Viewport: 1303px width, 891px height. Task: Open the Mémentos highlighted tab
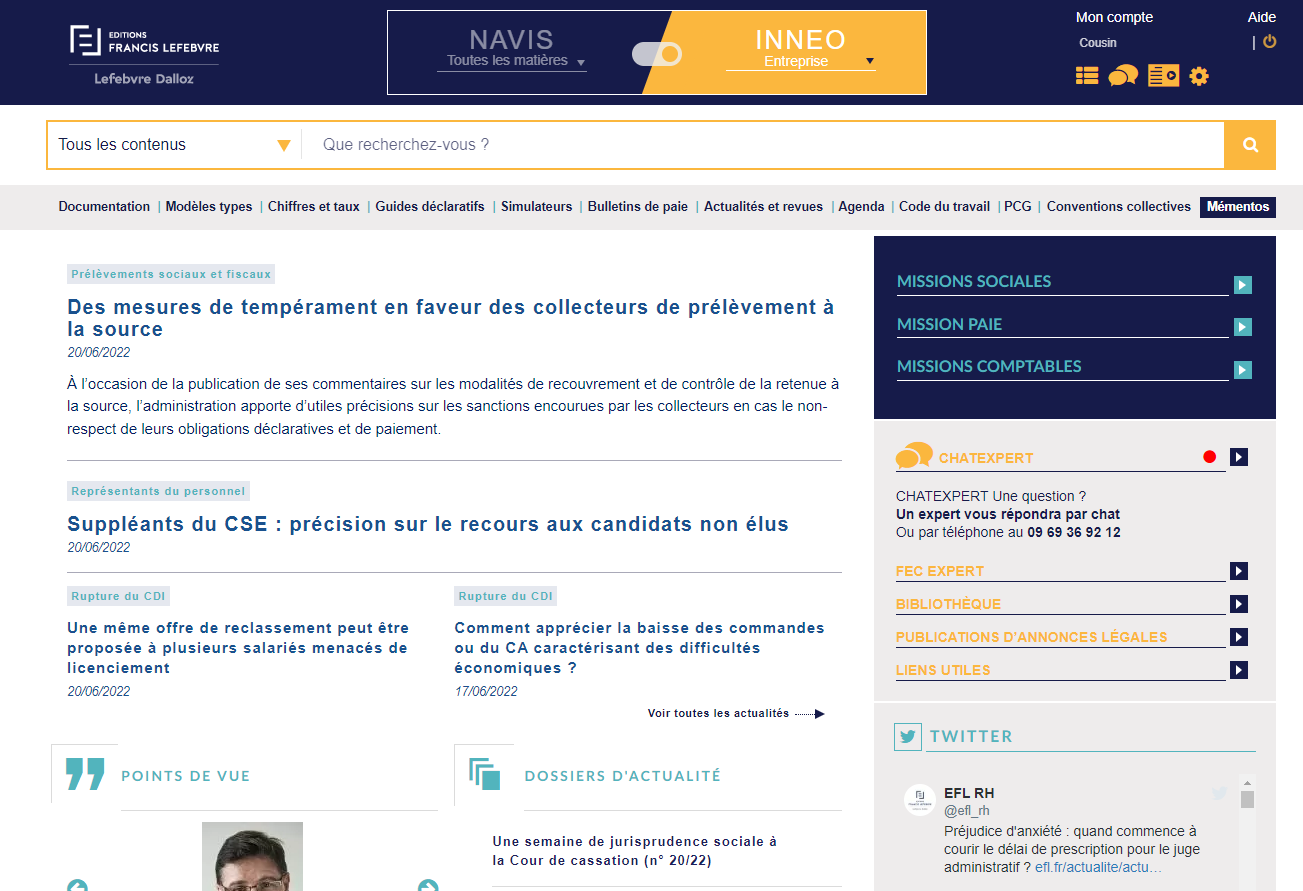tap(1238, 207)
